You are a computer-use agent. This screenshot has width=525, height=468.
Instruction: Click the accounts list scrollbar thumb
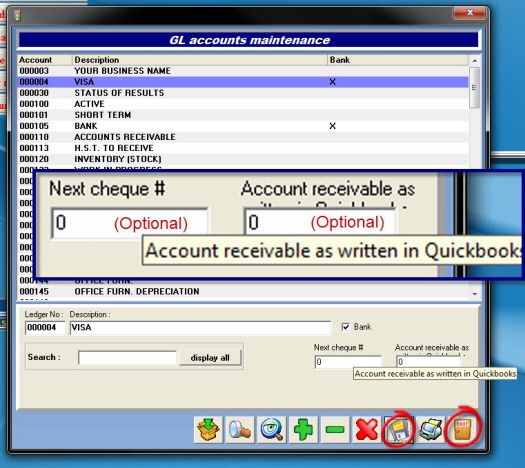tap(474, 88)
